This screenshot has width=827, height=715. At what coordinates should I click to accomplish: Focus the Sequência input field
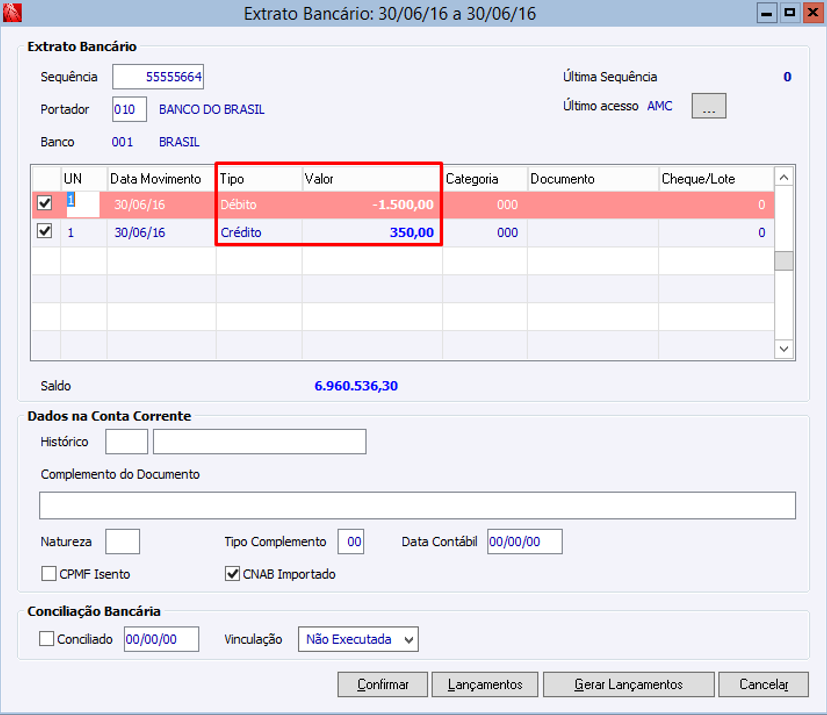click(158, 77)
